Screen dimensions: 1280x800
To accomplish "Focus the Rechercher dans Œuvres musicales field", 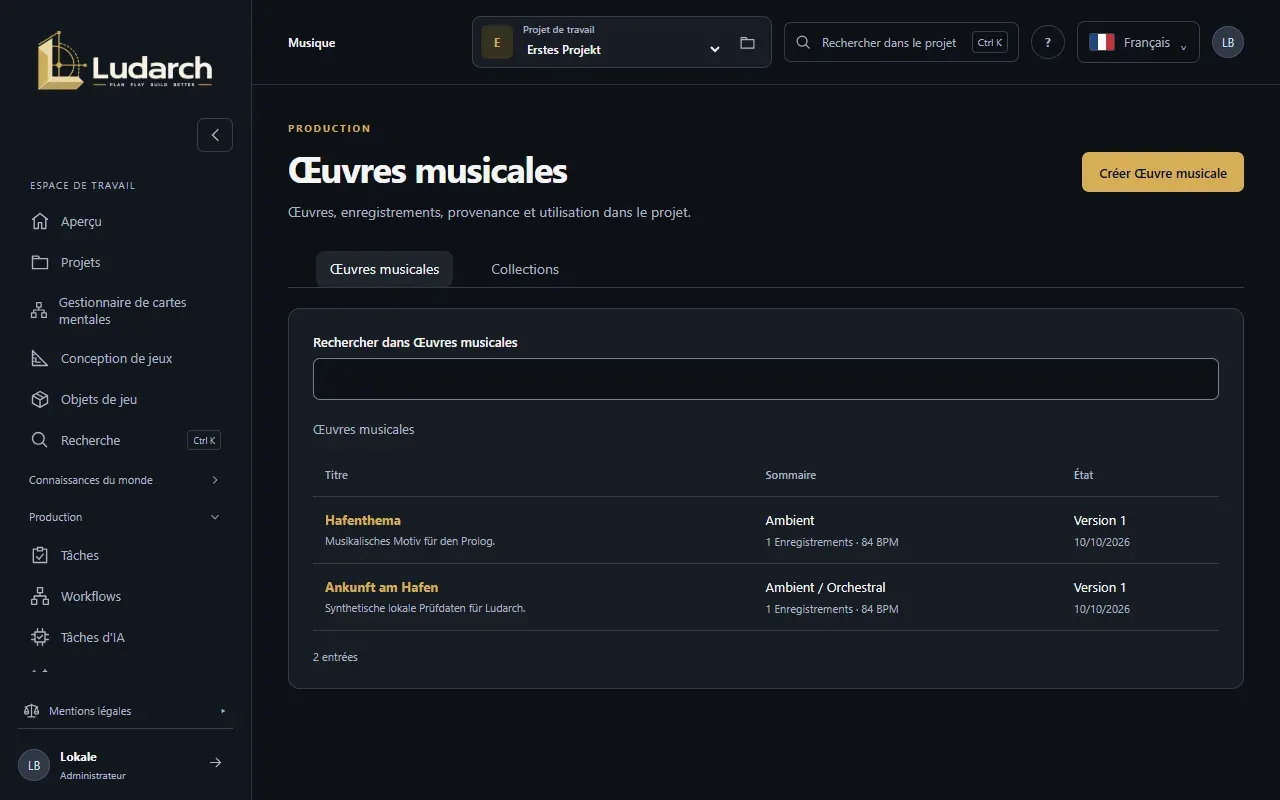I will pos(766,379).
